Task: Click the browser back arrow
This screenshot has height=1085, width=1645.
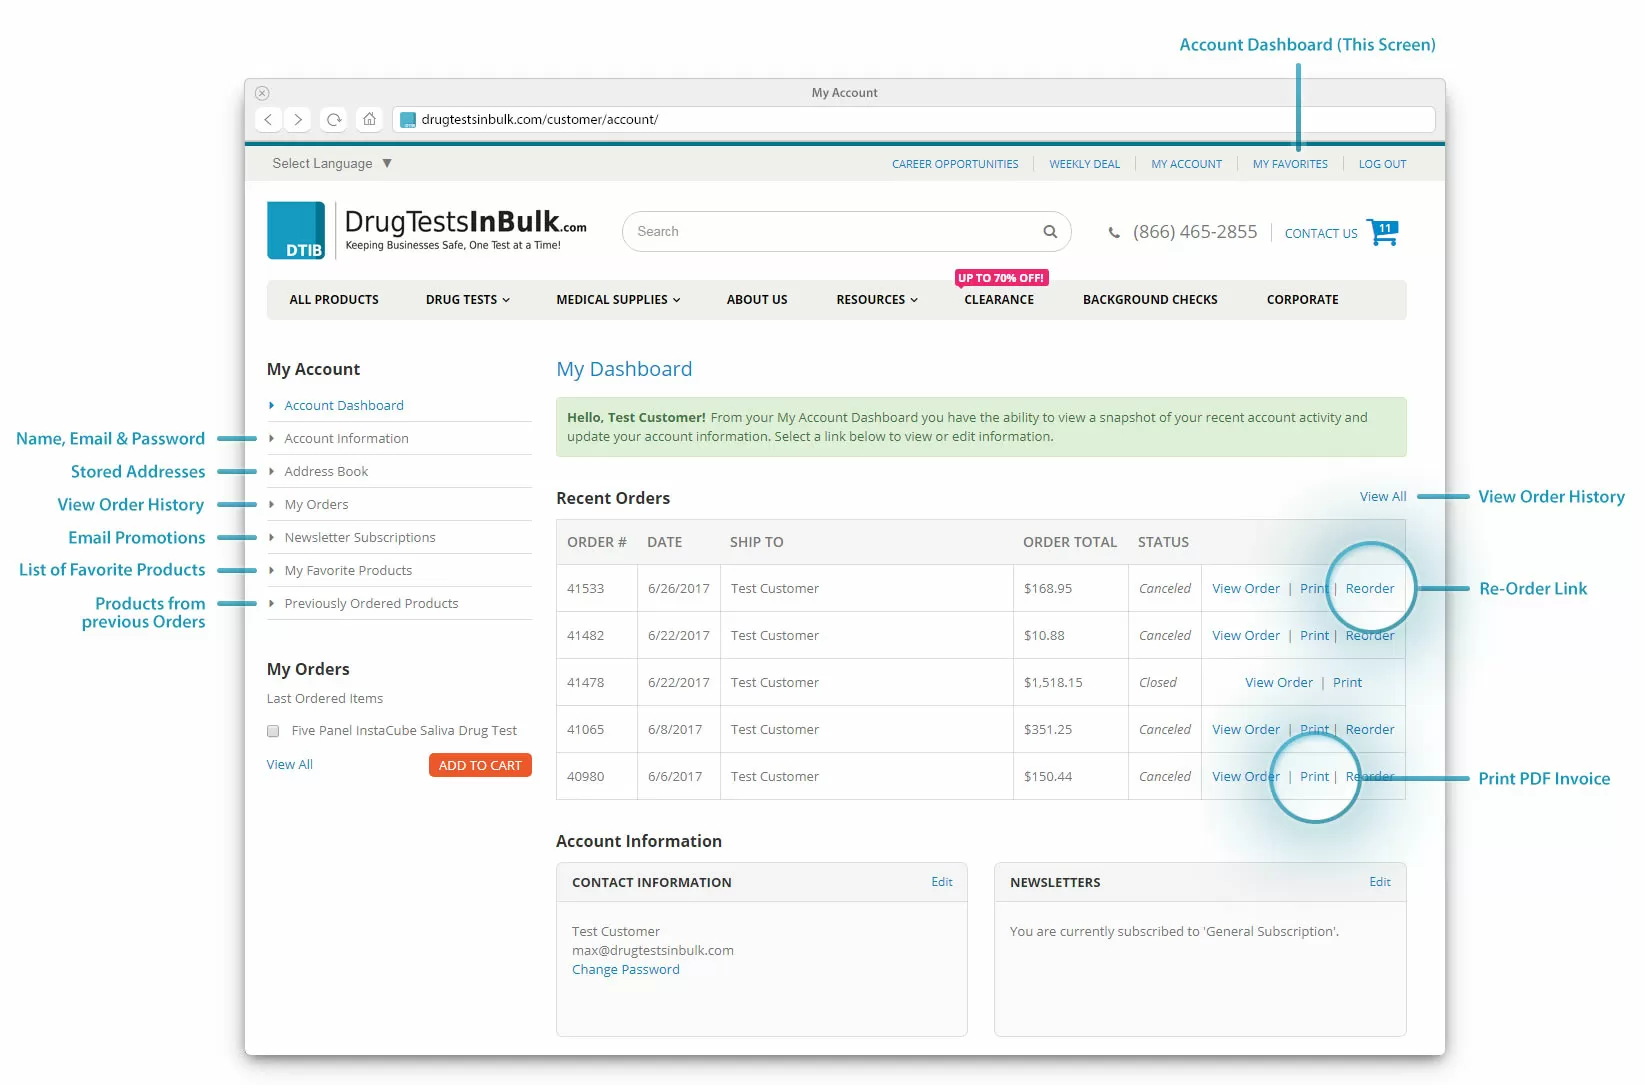Action: tap(268, 119)
